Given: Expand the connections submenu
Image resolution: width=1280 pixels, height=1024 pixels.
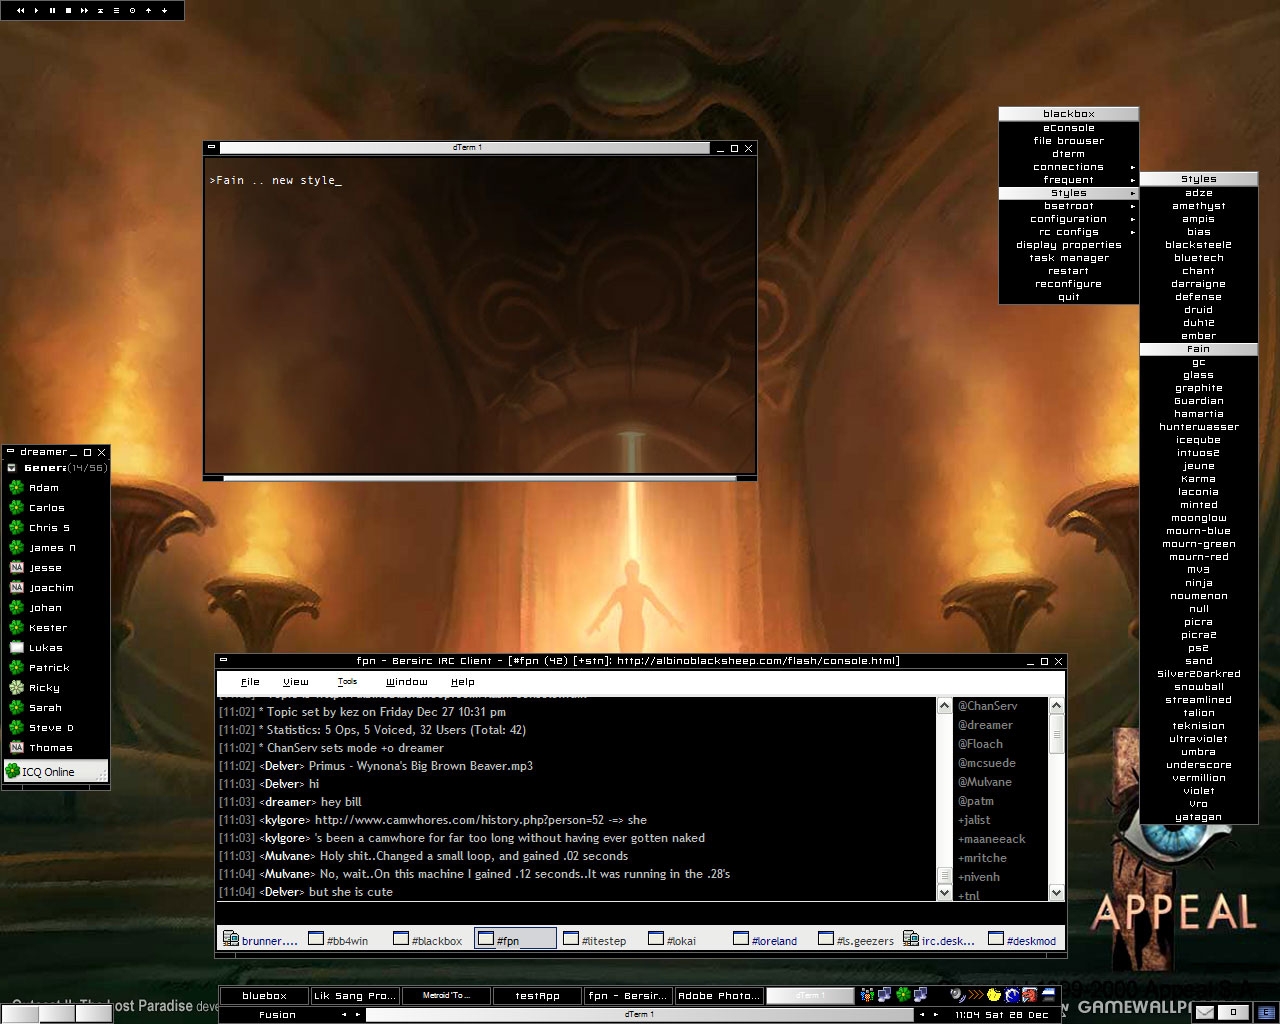Looking at the screenshot, I should click(1068, 167).
